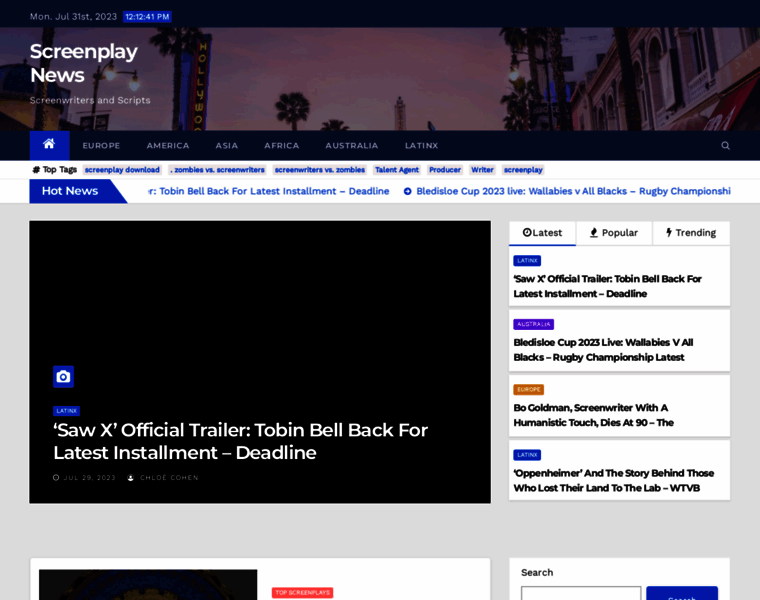Select the 'screenwriters vs. zombies' tag
The image size is (760, 600).
click(x=319, y=170)
